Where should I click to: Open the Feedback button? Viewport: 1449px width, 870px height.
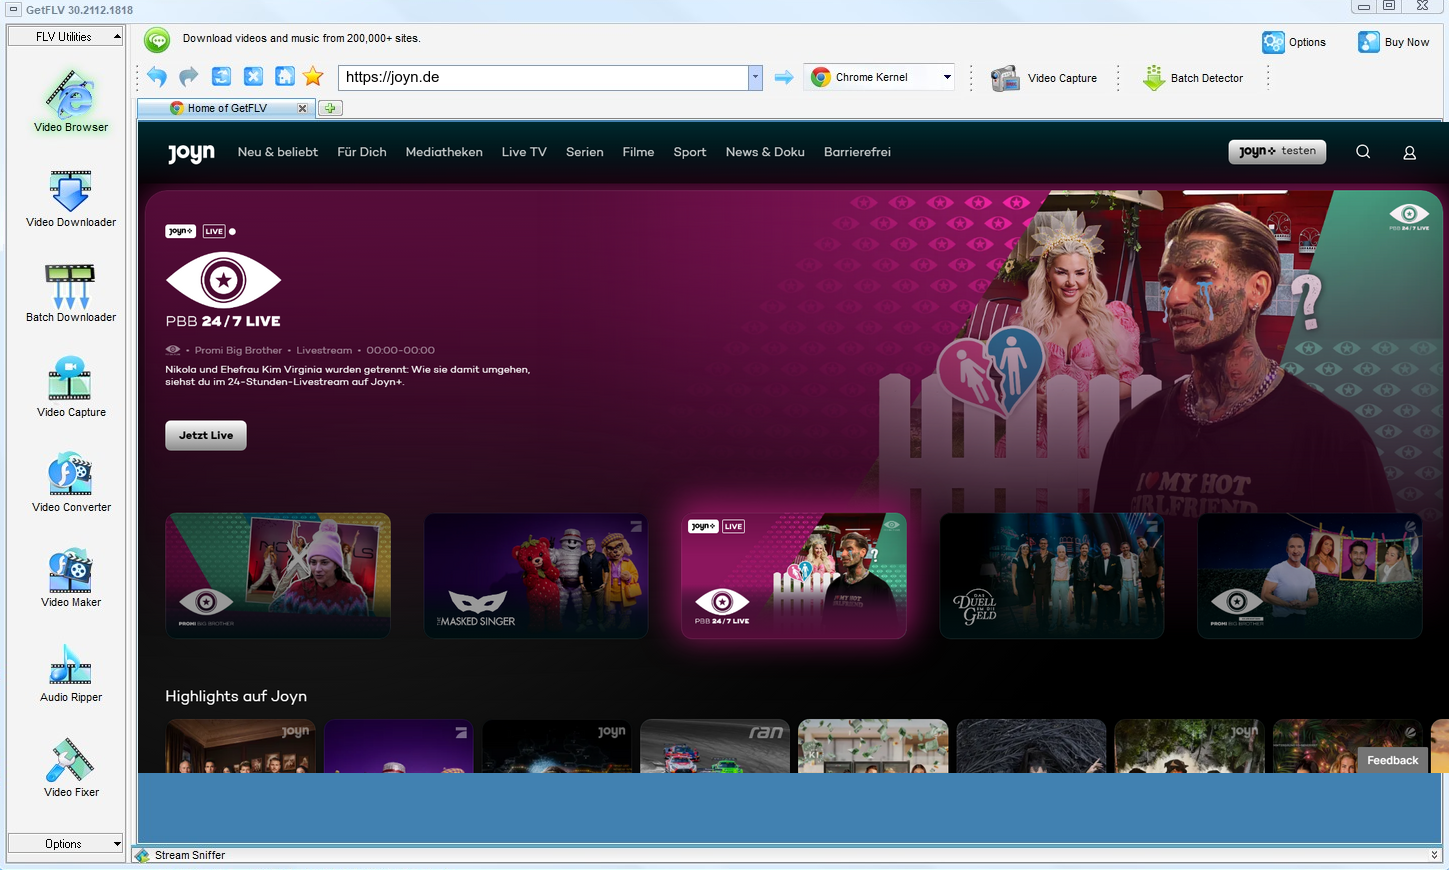1393,760
